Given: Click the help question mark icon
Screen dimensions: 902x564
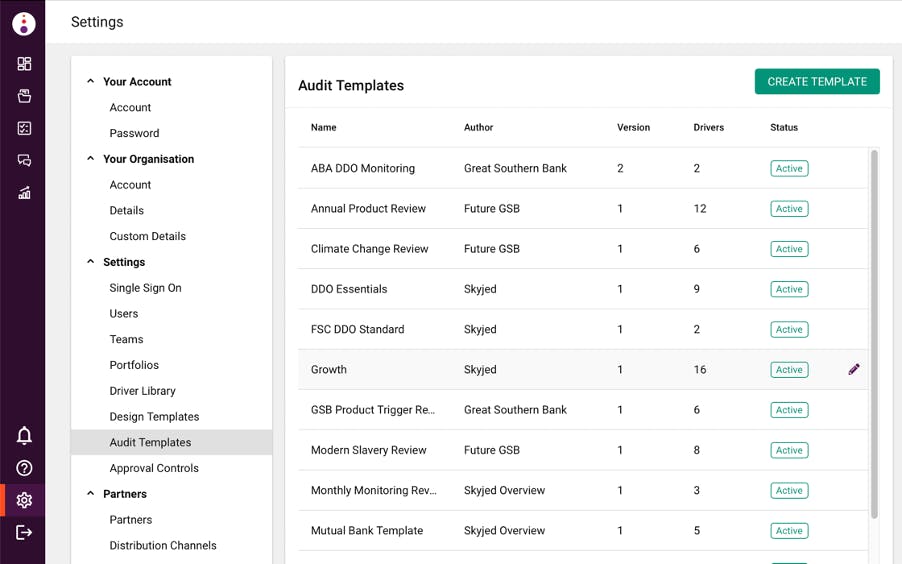Looking at the screenshot, I should coord(24,468).
